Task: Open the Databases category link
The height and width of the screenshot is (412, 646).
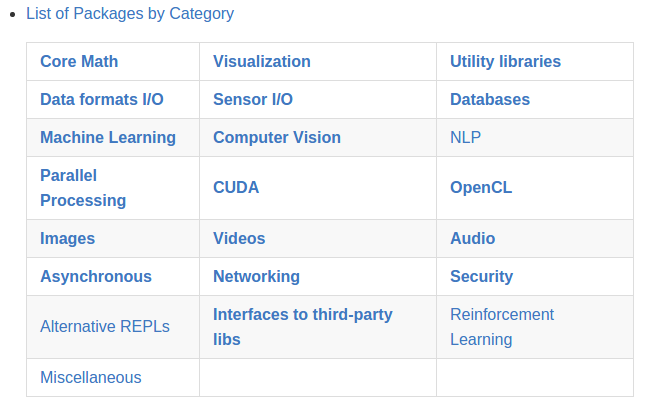Action: point(490,99)
